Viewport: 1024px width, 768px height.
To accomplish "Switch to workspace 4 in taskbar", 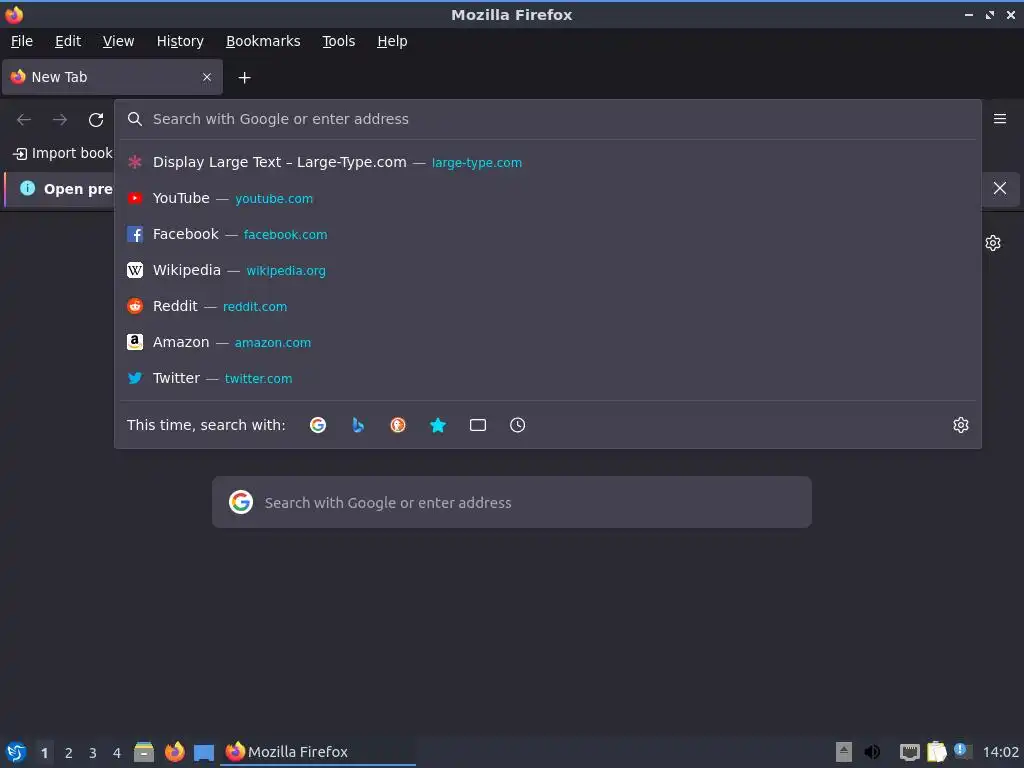I will (117, 753).
